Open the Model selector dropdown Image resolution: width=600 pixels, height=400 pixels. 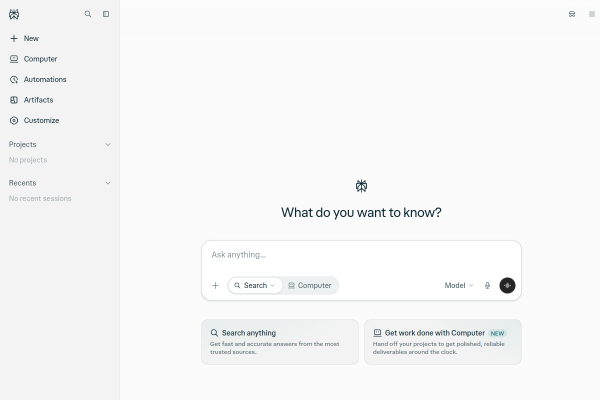coord(459,285)
